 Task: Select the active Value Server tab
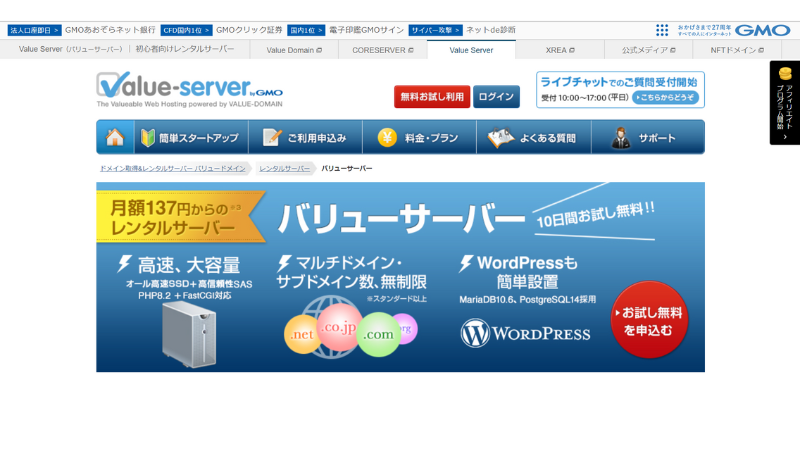coord(471,50)
